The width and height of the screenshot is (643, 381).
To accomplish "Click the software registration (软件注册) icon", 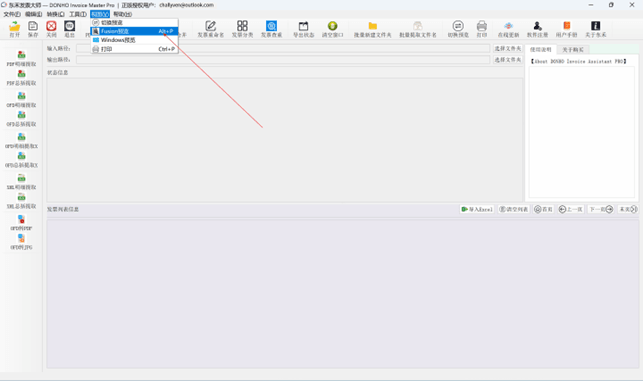I will (x=538, y=29).
